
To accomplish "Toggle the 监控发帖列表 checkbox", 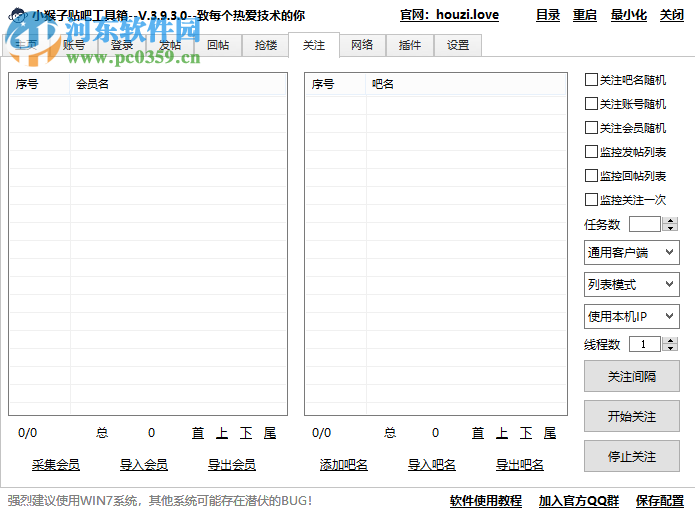I will point(591,152).
